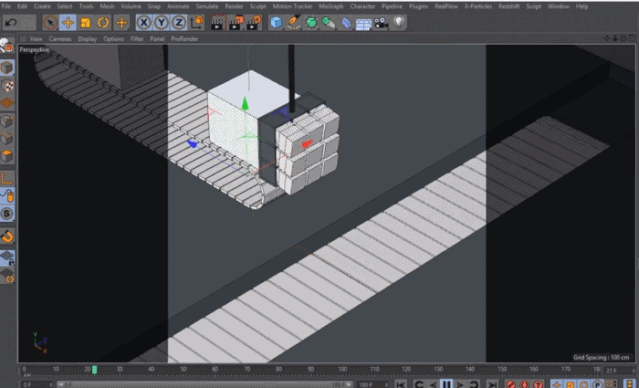Click Locked Workplane icon
The height and width of the screenshot is (388, 639).
point(7,258)
